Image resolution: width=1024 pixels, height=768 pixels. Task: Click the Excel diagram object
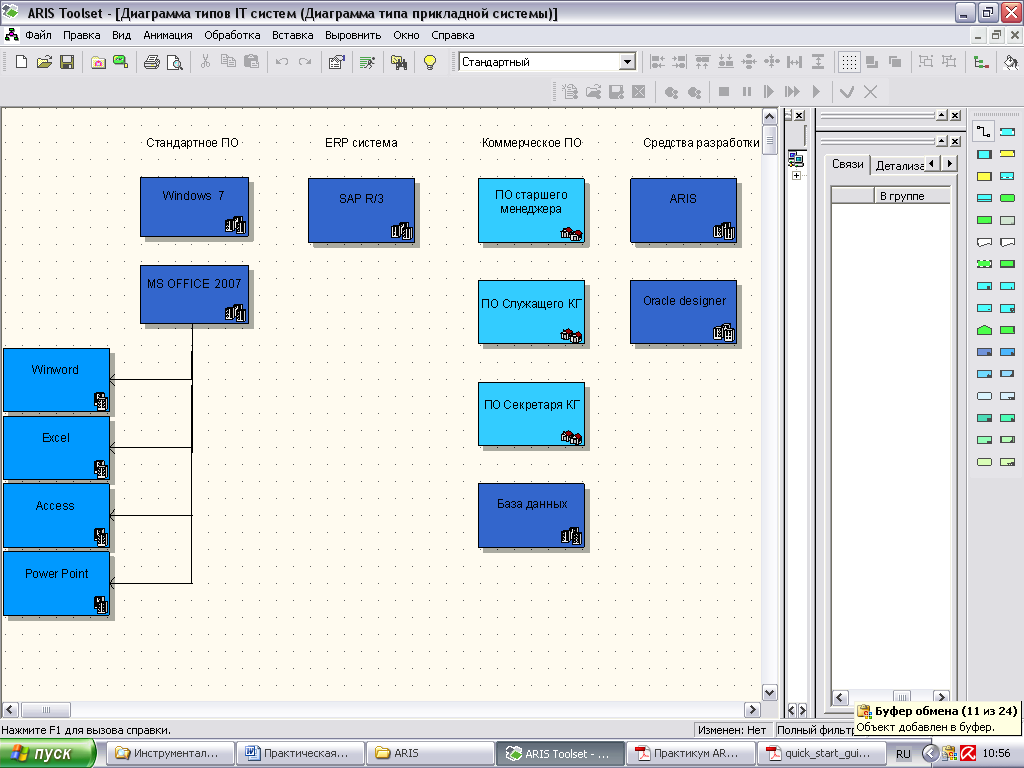[56, 448]
